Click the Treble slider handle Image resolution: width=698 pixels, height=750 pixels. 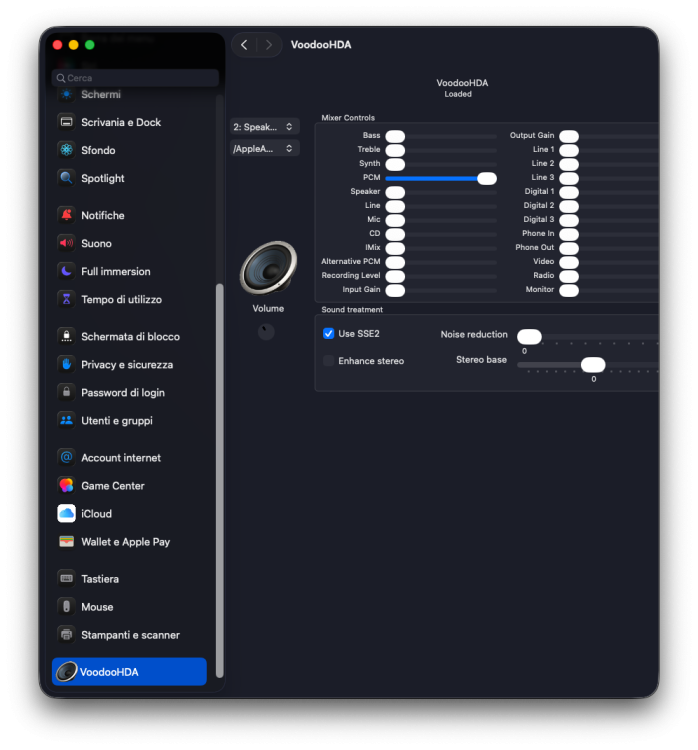click(x=395, y=150)
